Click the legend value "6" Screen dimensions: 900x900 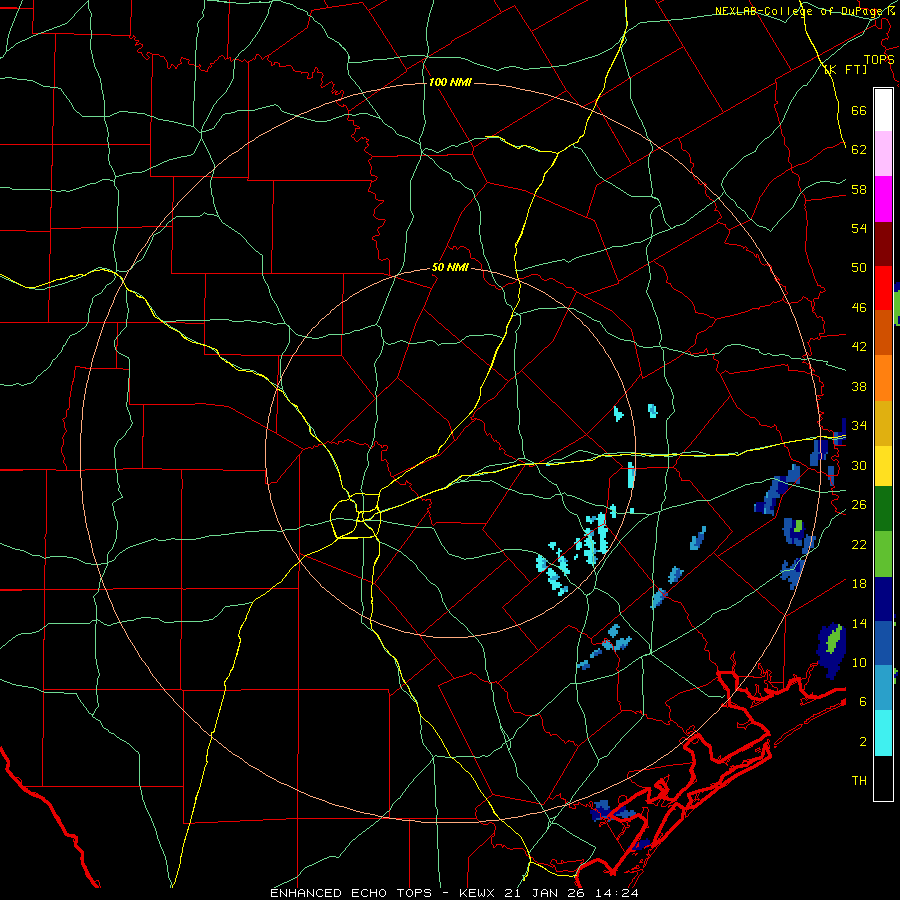862,702
